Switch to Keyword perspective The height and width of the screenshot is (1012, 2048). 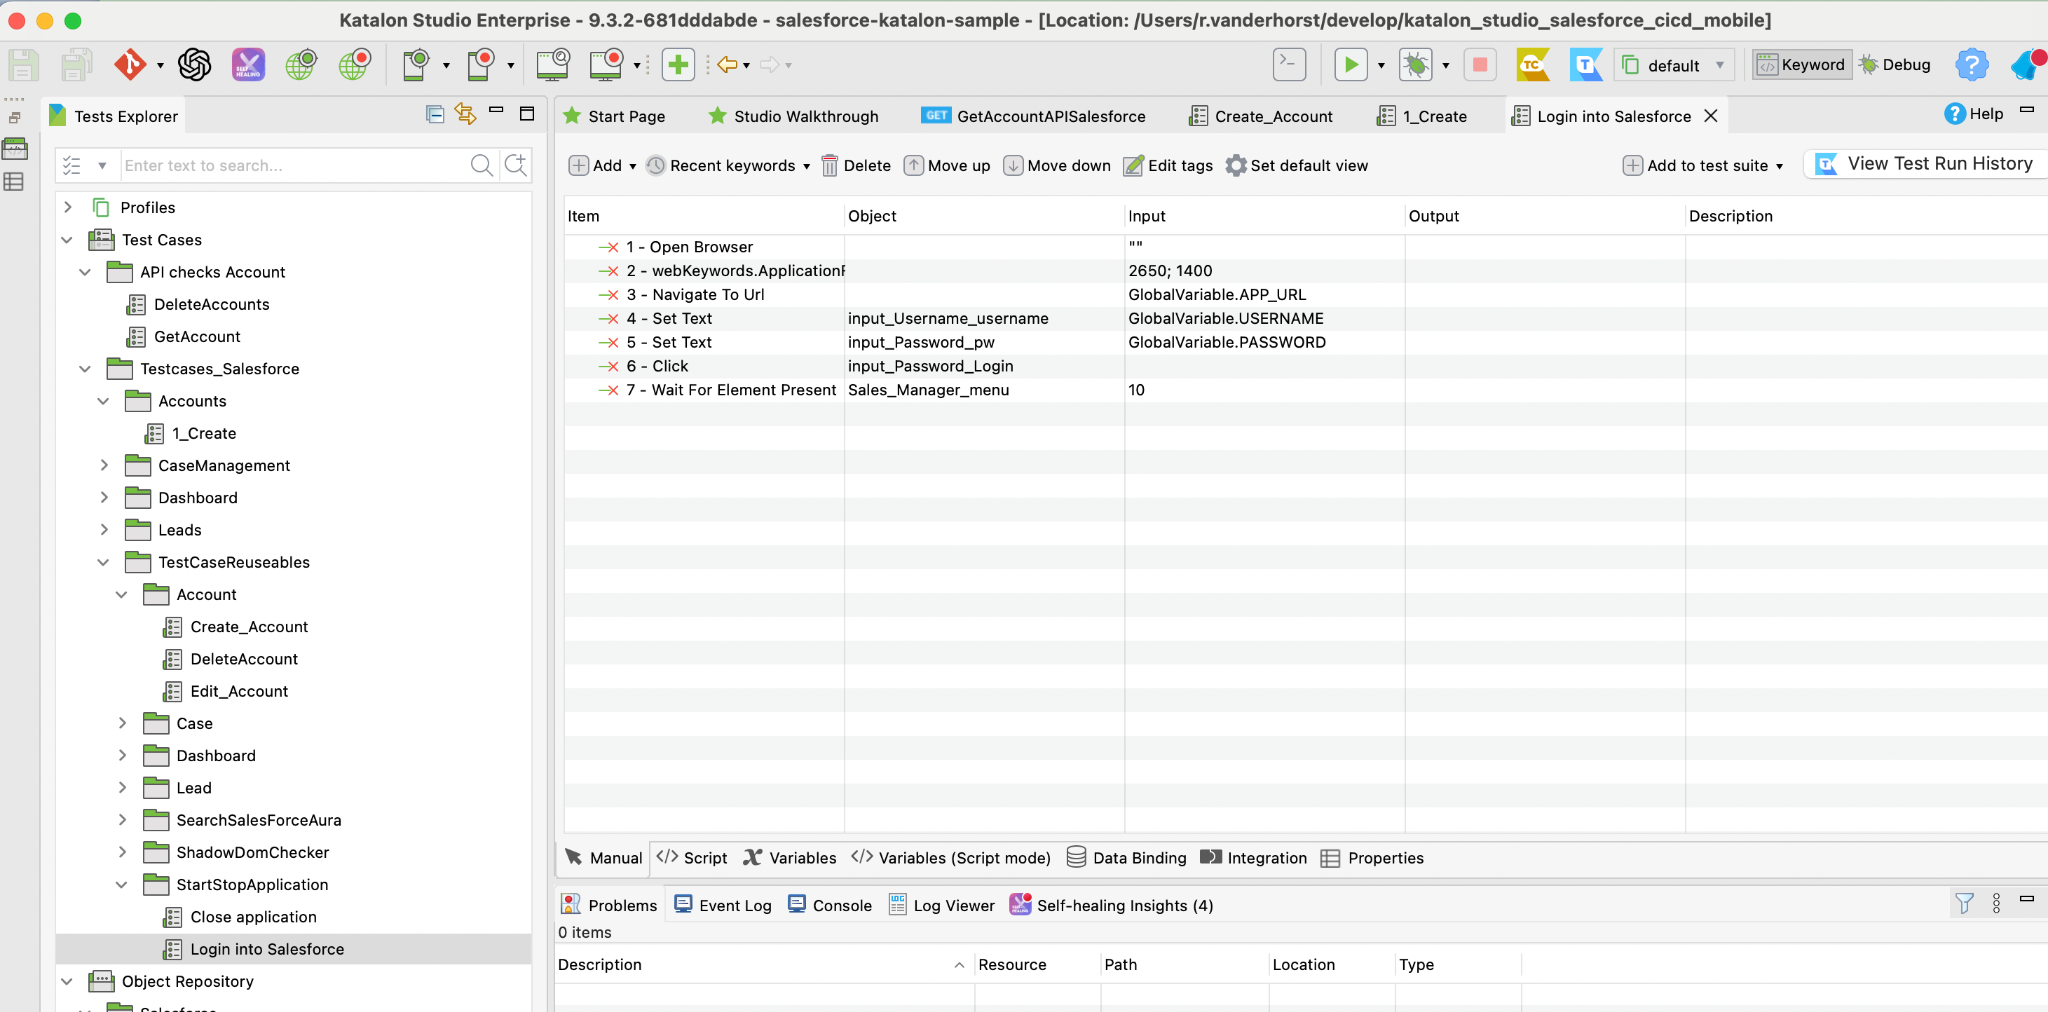coord(1802,65)
